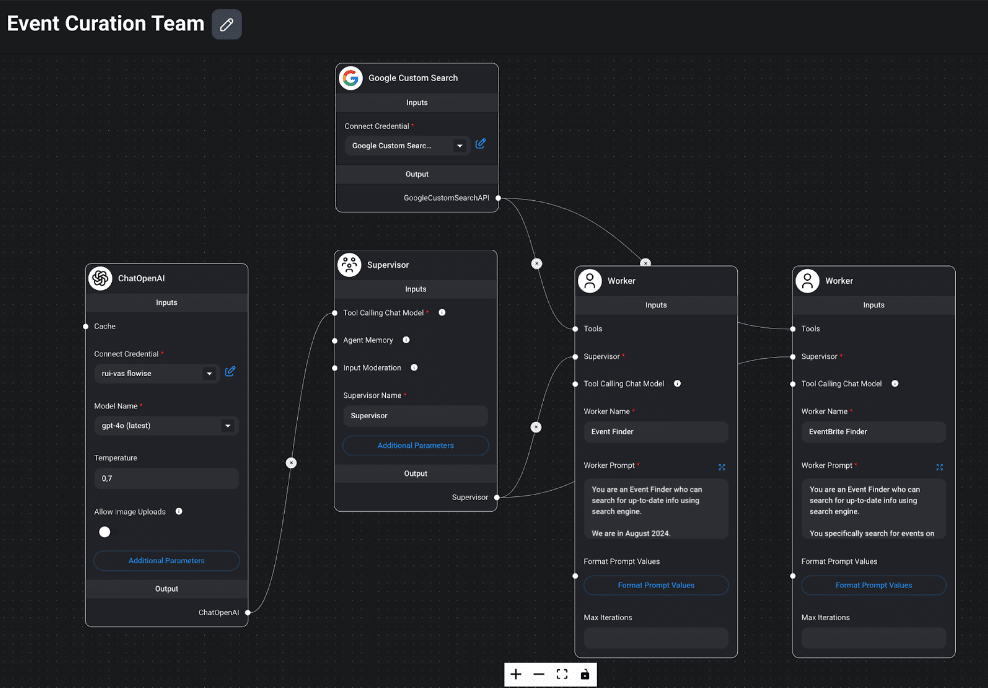The image size is (988, 688).
Task: Open ChatOpenAI Additional Parameters
Action: [166, 561]
